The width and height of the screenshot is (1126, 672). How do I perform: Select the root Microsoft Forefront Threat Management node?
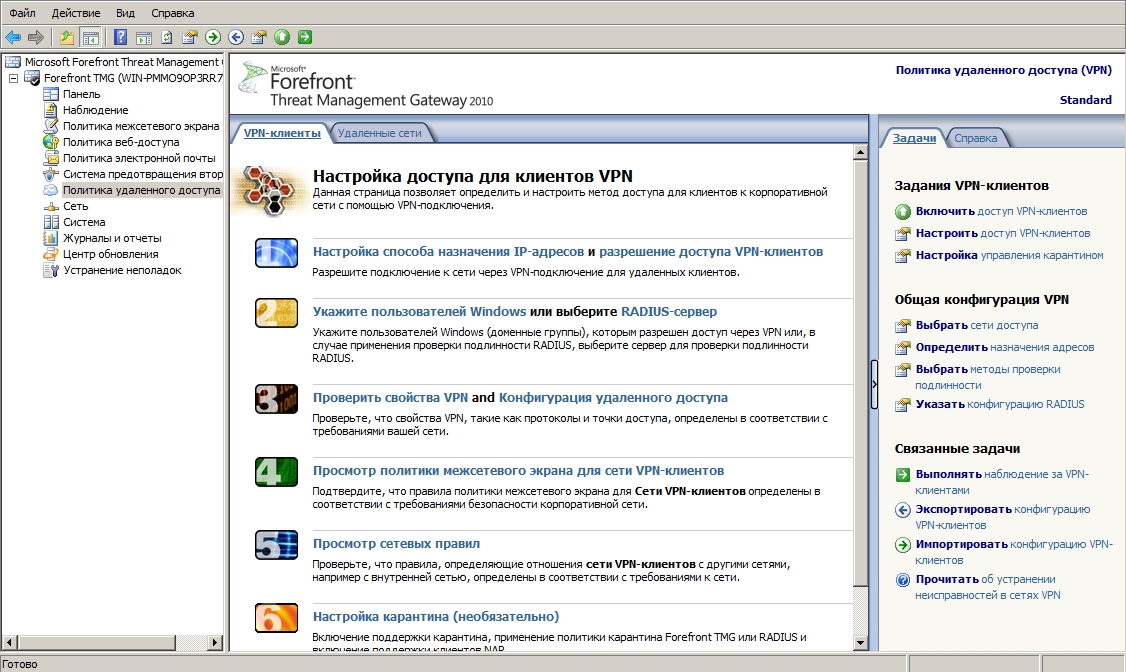[122, 62]
